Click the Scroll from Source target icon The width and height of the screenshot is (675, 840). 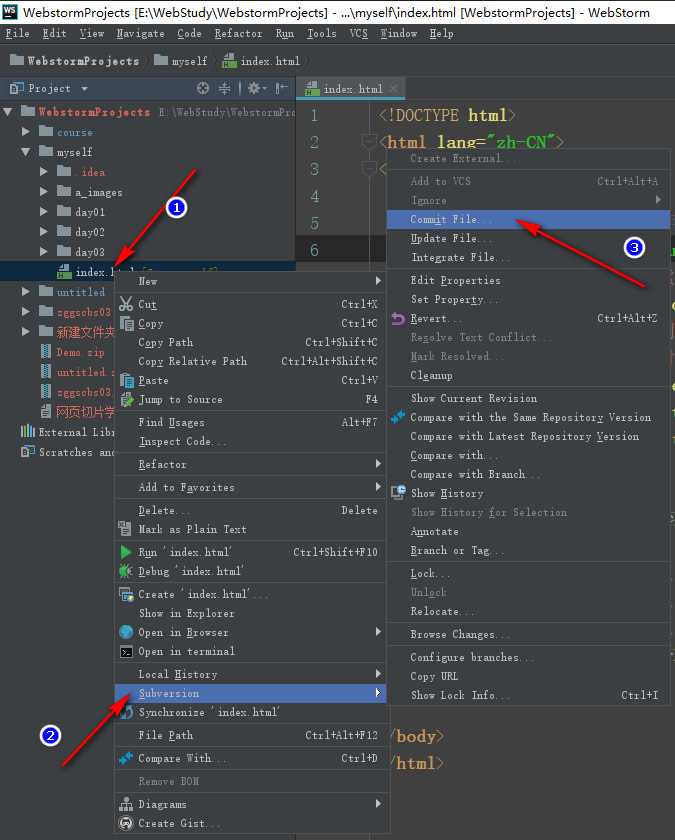(x=203, y=88)
